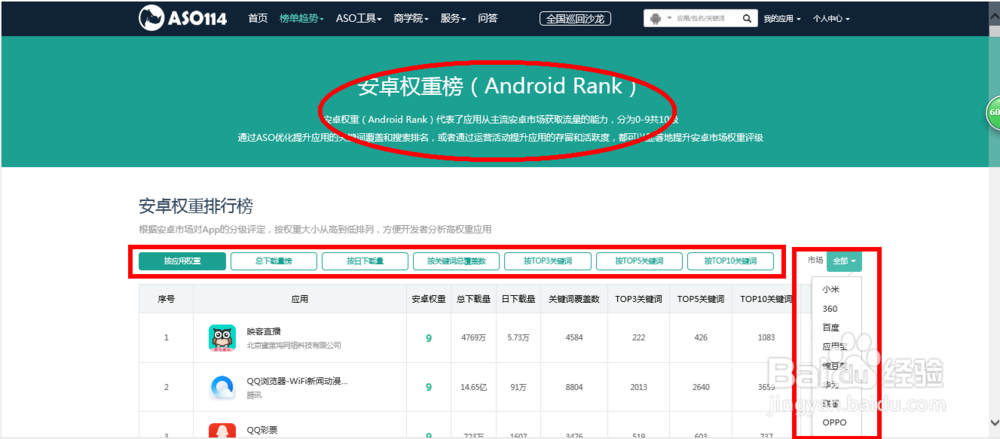
Task: Choose 应用宝 from the market list
Action: [834, 346]
